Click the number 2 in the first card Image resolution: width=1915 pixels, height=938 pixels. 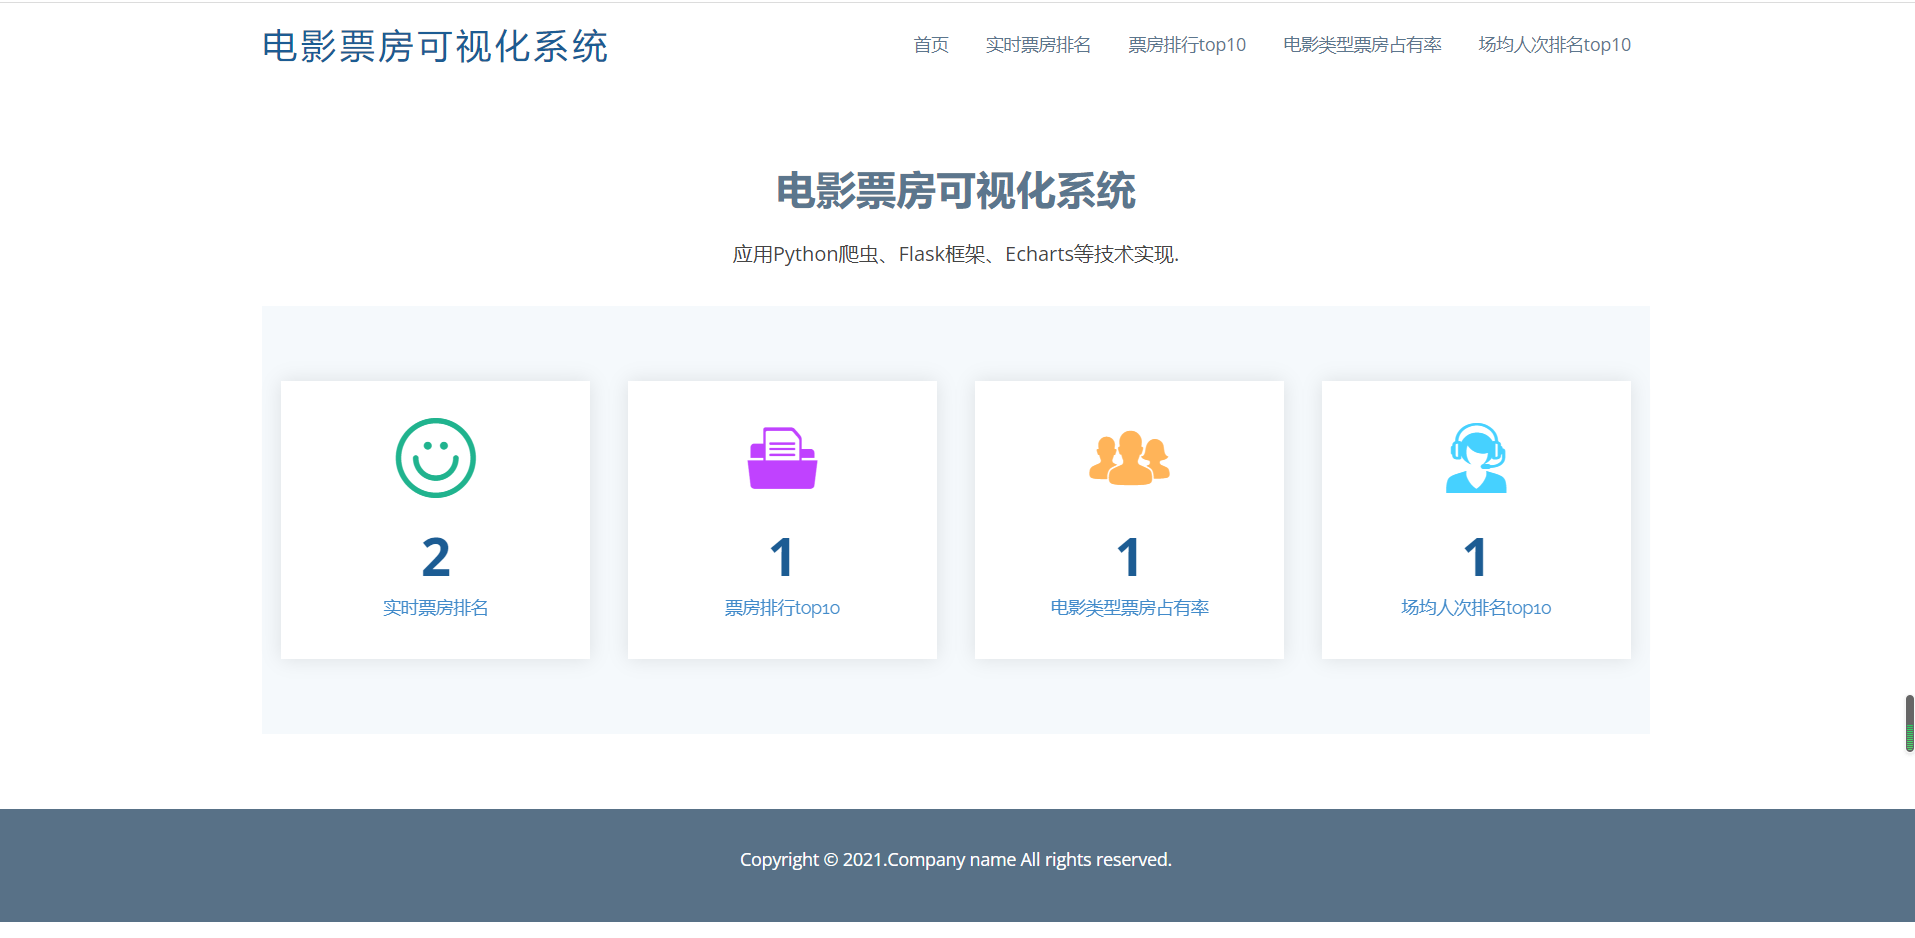(x=435, y=557)
